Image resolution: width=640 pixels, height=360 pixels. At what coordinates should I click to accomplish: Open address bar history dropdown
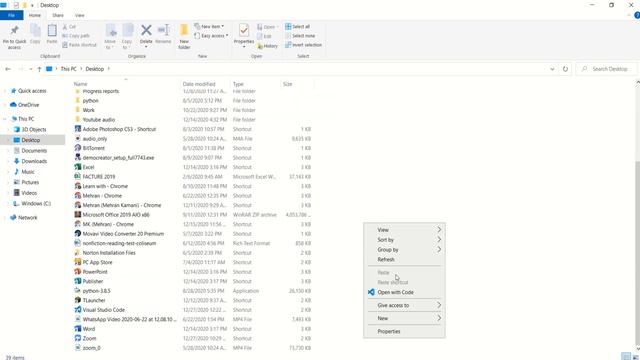click(552, 69)
